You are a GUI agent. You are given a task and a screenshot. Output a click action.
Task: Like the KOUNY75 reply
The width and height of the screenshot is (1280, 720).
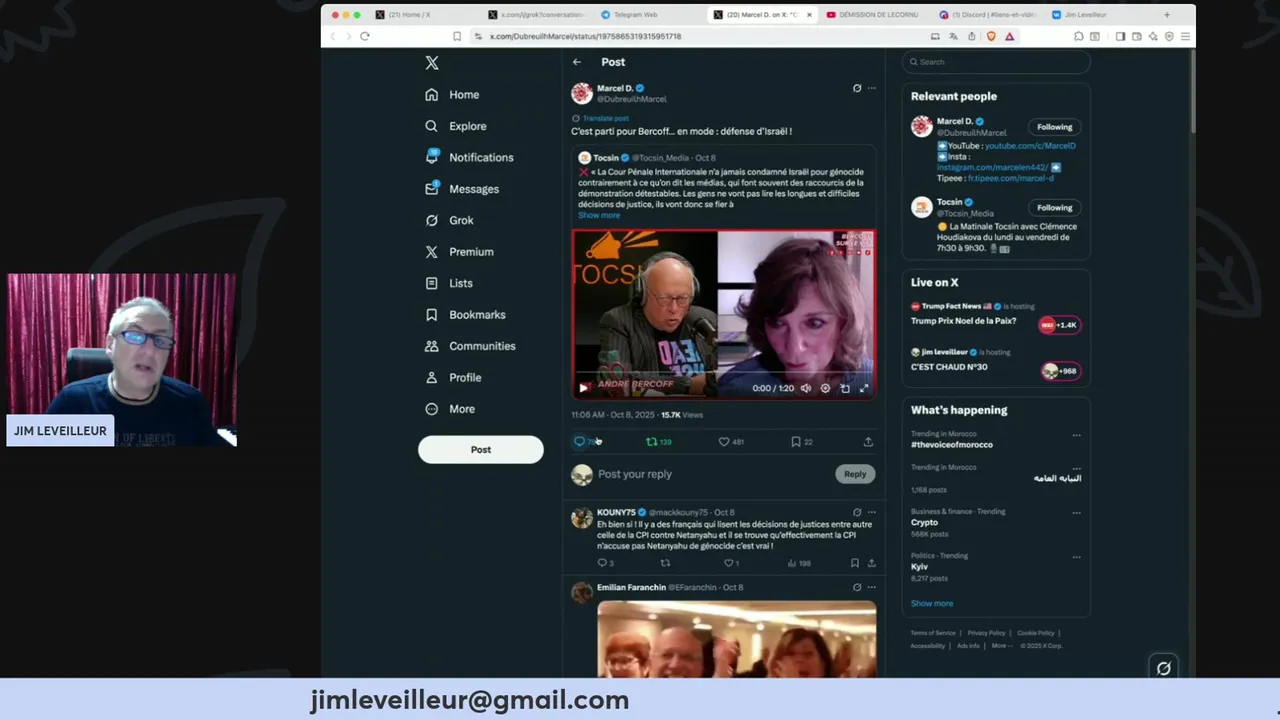[729, 563]
